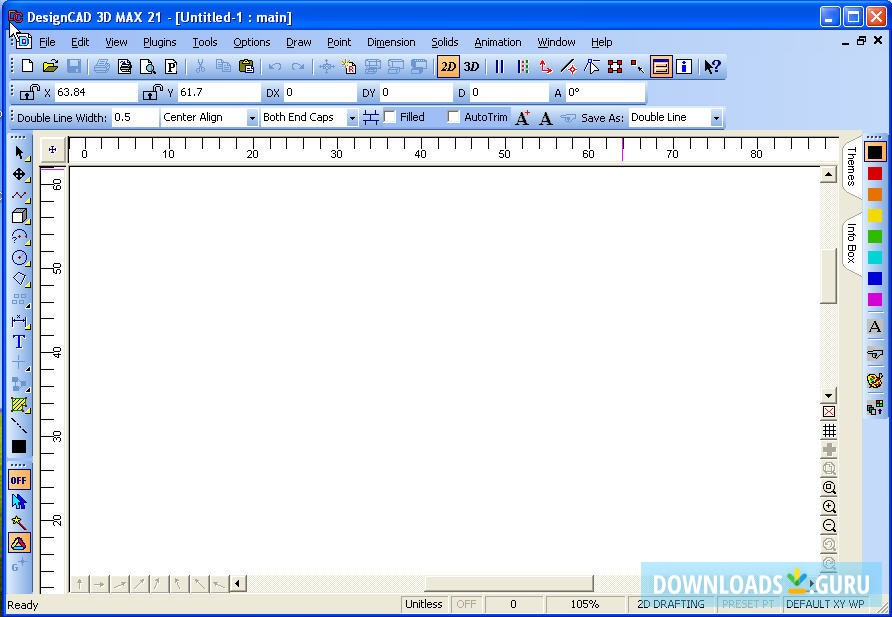Click DEFAULT XY WP in status bar
The width and height of the screenshot is (892, 617).
[x=825, y=604]
